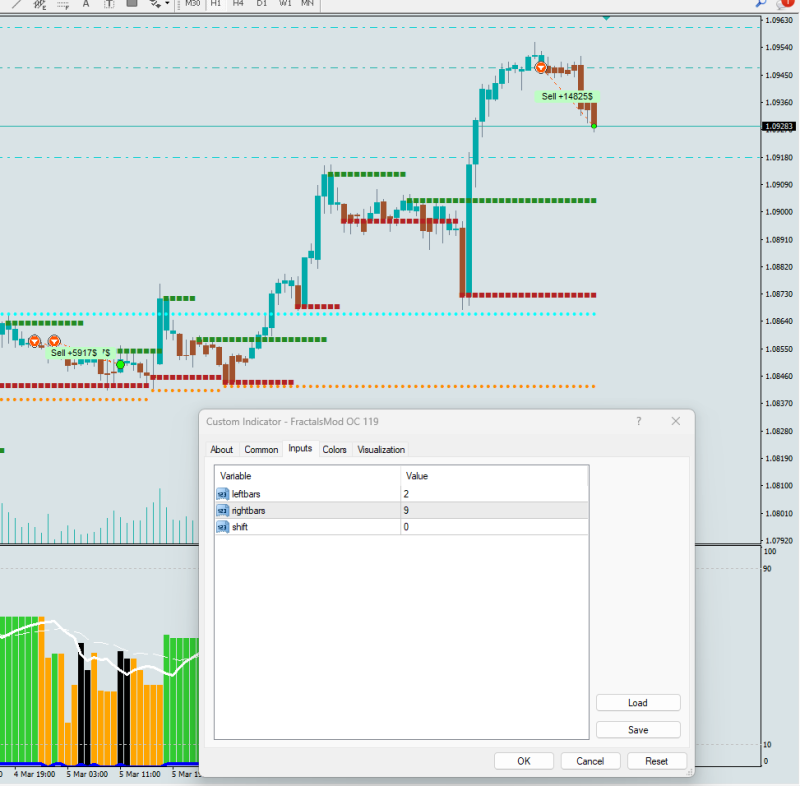This screenshot has height=786, width=800.
Task: Select the text label "T" tool
Action: click(109, 4)
